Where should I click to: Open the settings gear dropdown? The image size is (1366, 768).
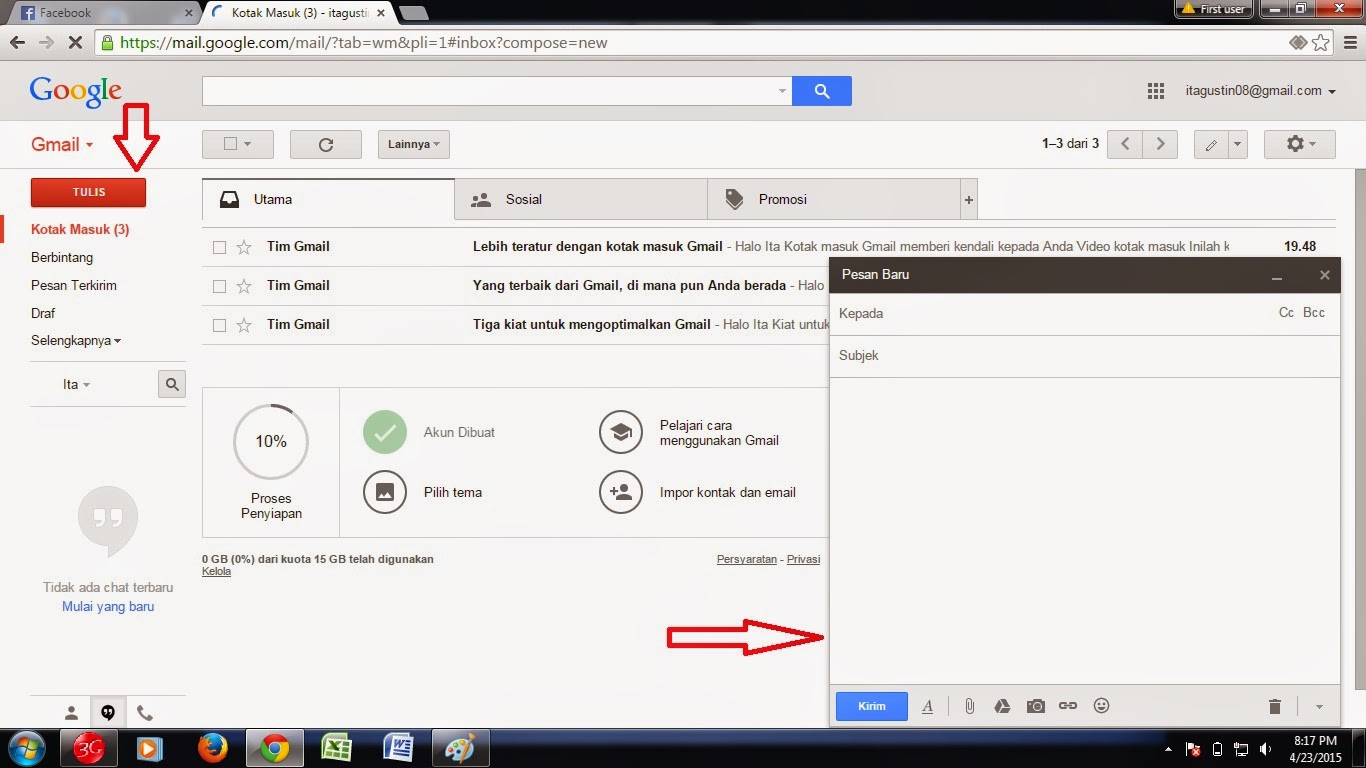tap(1299, 144)
